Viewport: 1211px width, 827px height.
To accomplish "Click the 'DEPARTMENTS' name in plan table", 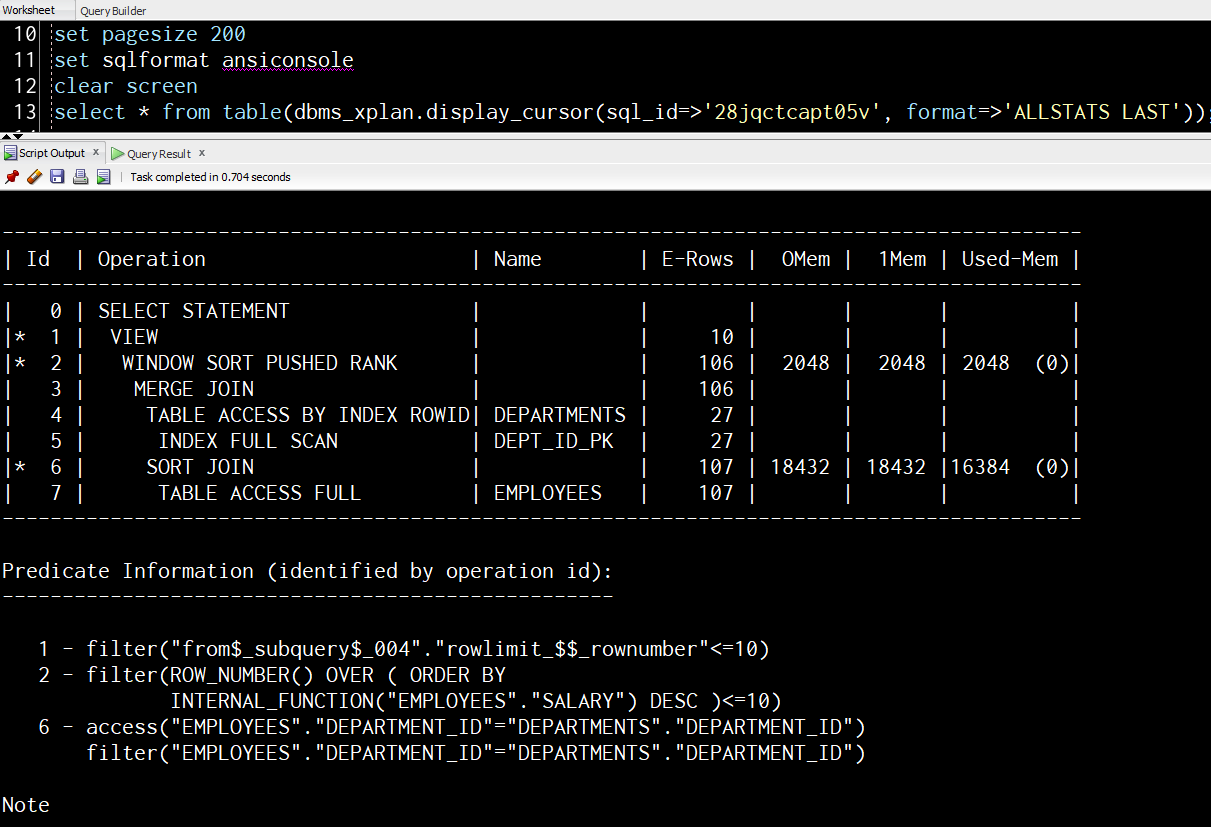I will point(560,415).
